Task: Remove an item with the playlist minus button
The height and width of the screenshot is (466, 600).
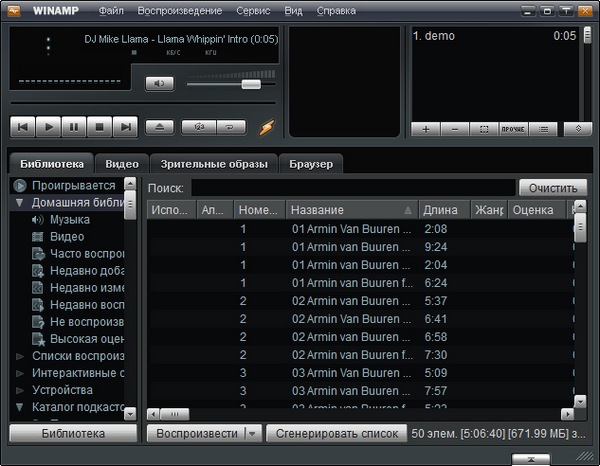Action: [x=454, y=129]
